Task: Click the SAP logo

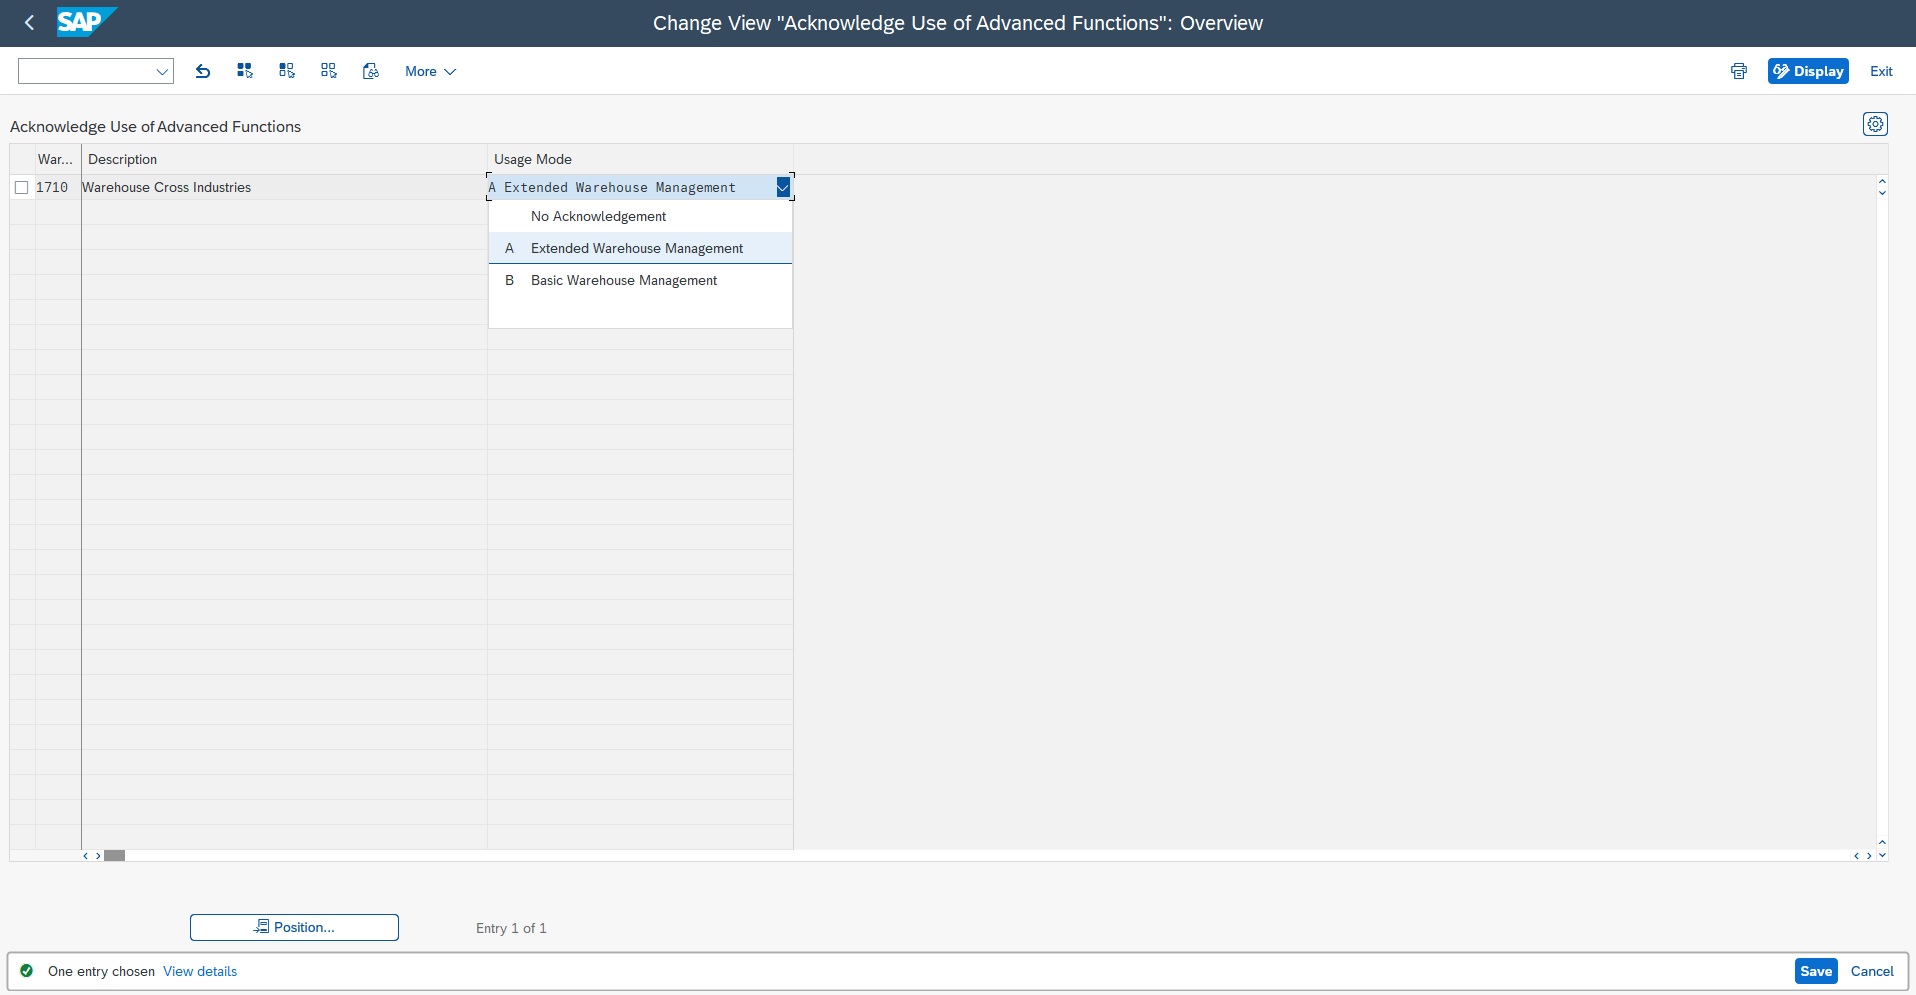Action: coord(86,22)
